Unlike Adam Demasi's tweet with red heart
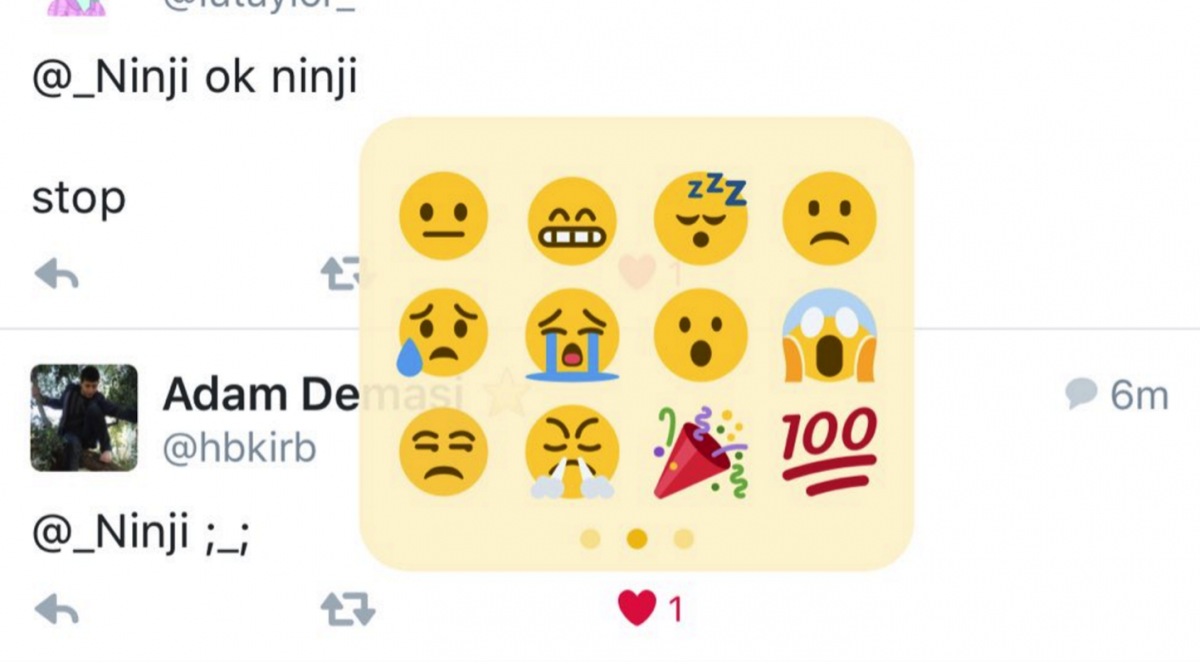This screenshot has height=662, width=1200. coord(637,608)
